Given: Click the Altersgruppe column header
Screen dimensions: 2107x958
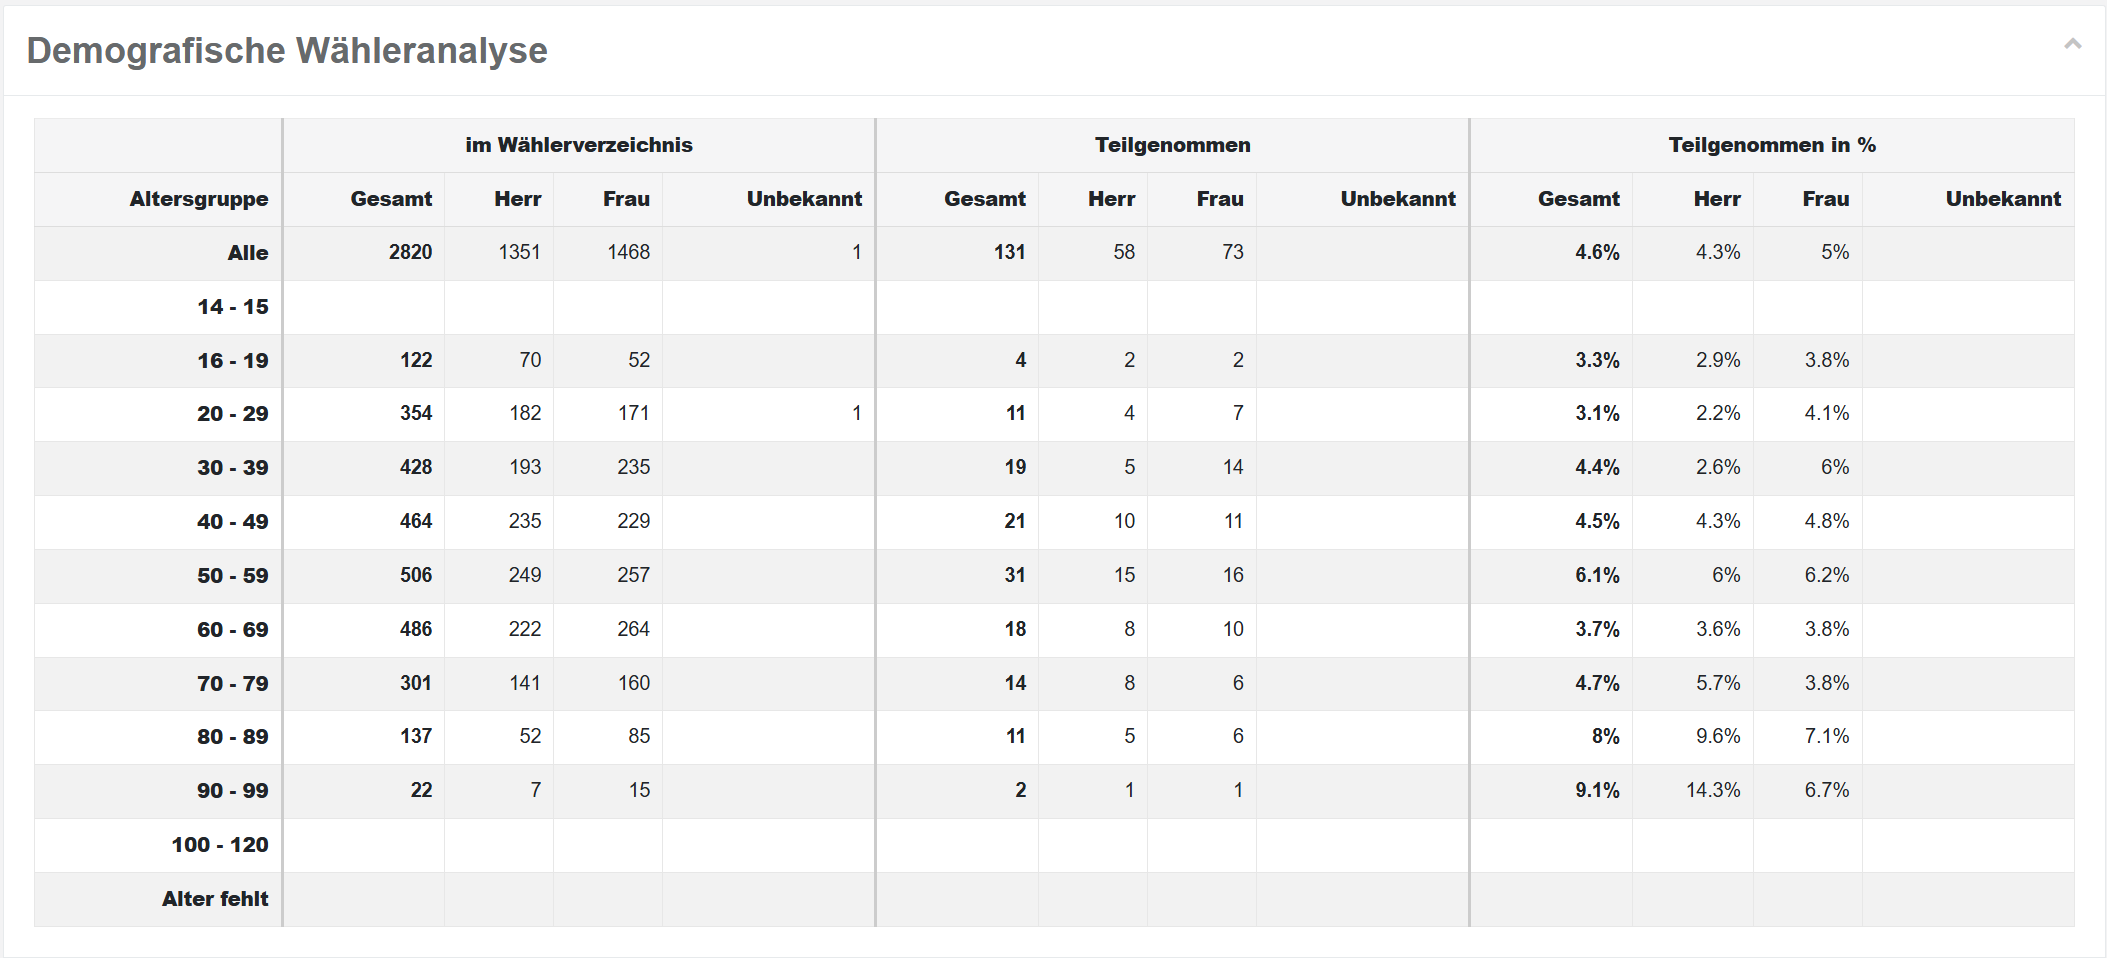Looking at the screenshot, I should (198, 199).
